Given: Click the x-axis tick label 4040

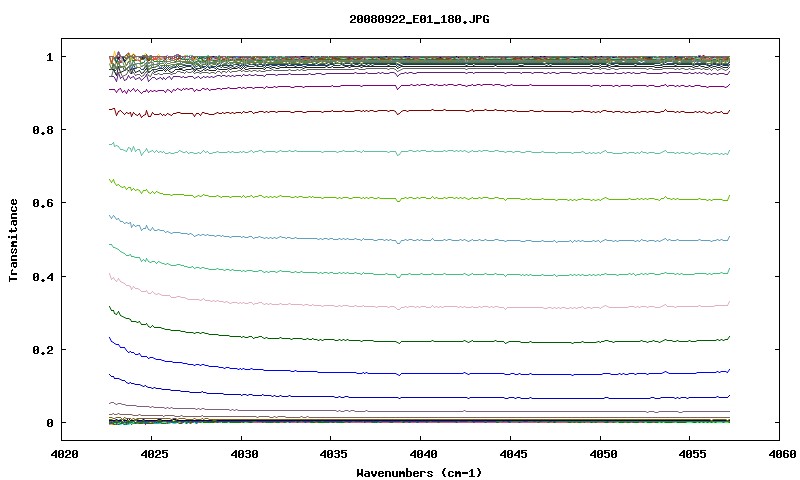Looking at the screenshot, I should [423, 454].
